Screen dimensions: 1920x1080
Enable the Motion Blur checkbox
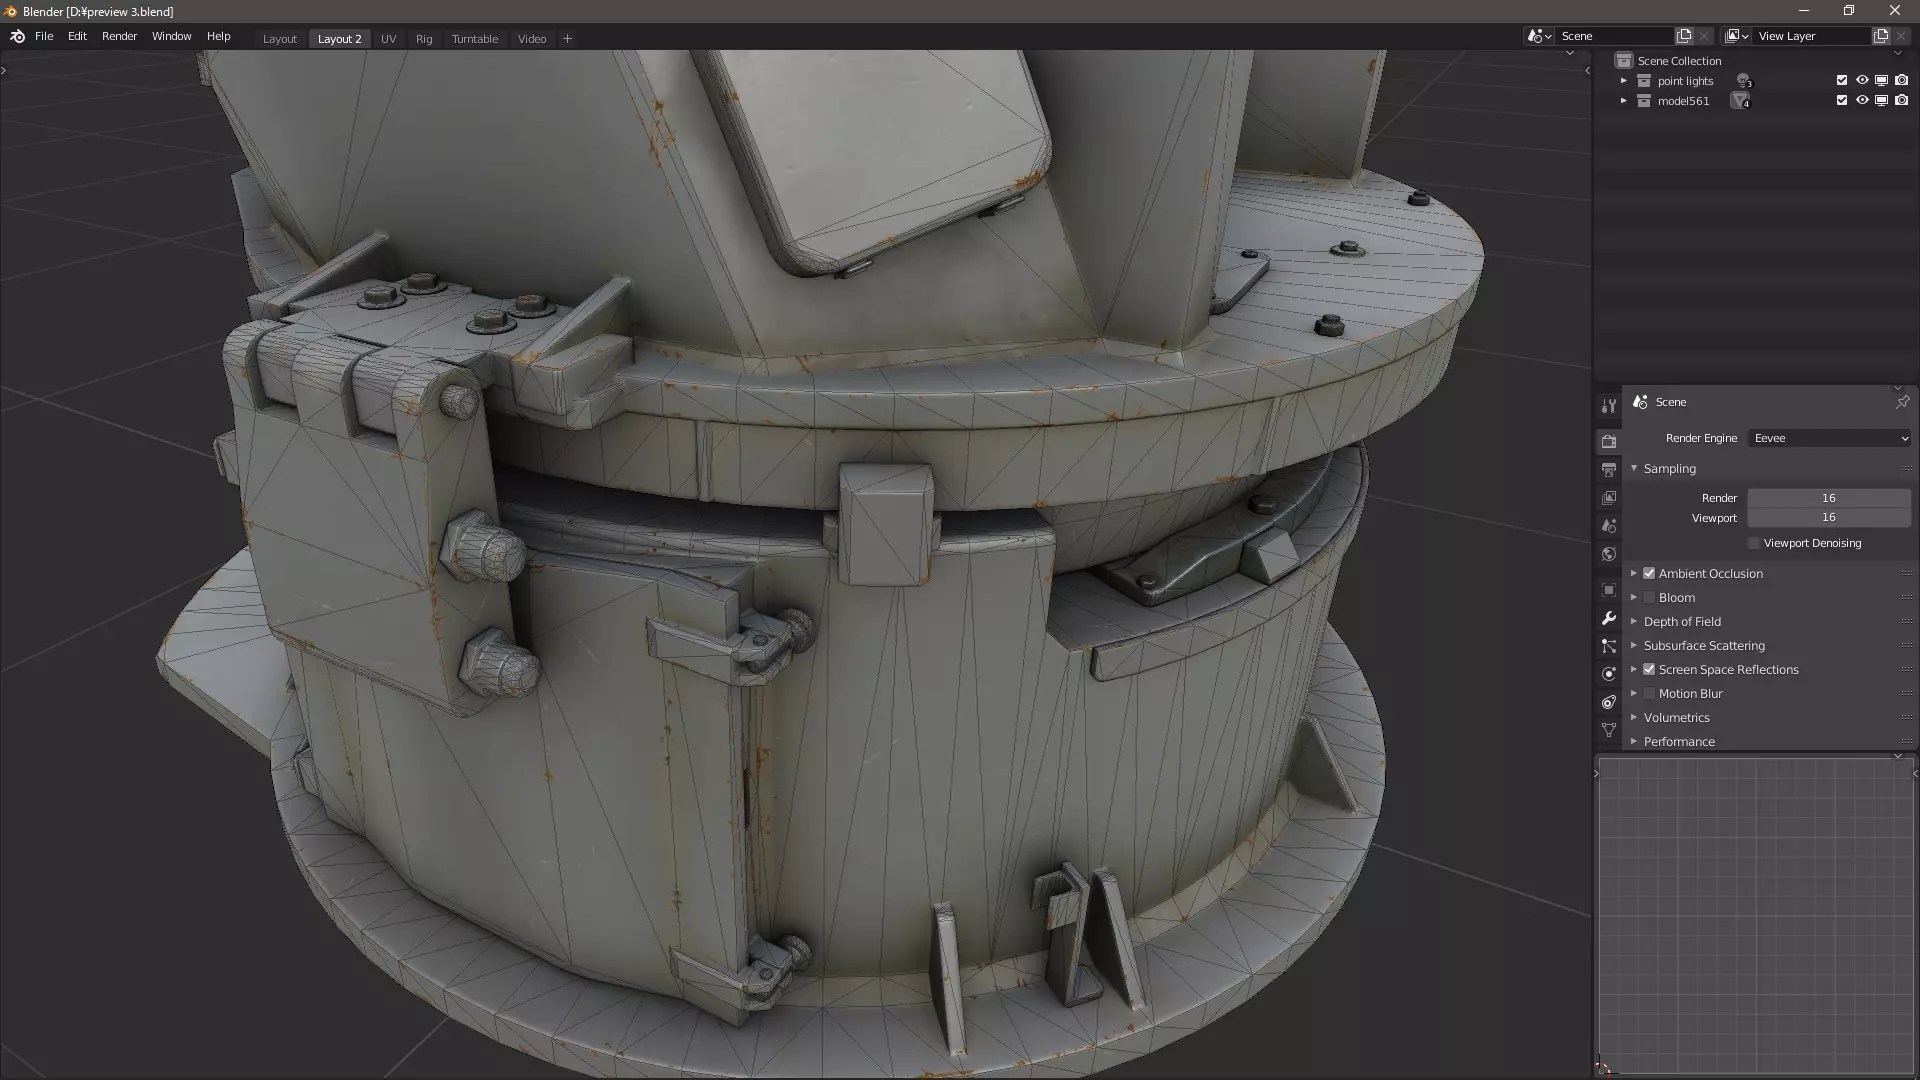tap(1649, 693)
